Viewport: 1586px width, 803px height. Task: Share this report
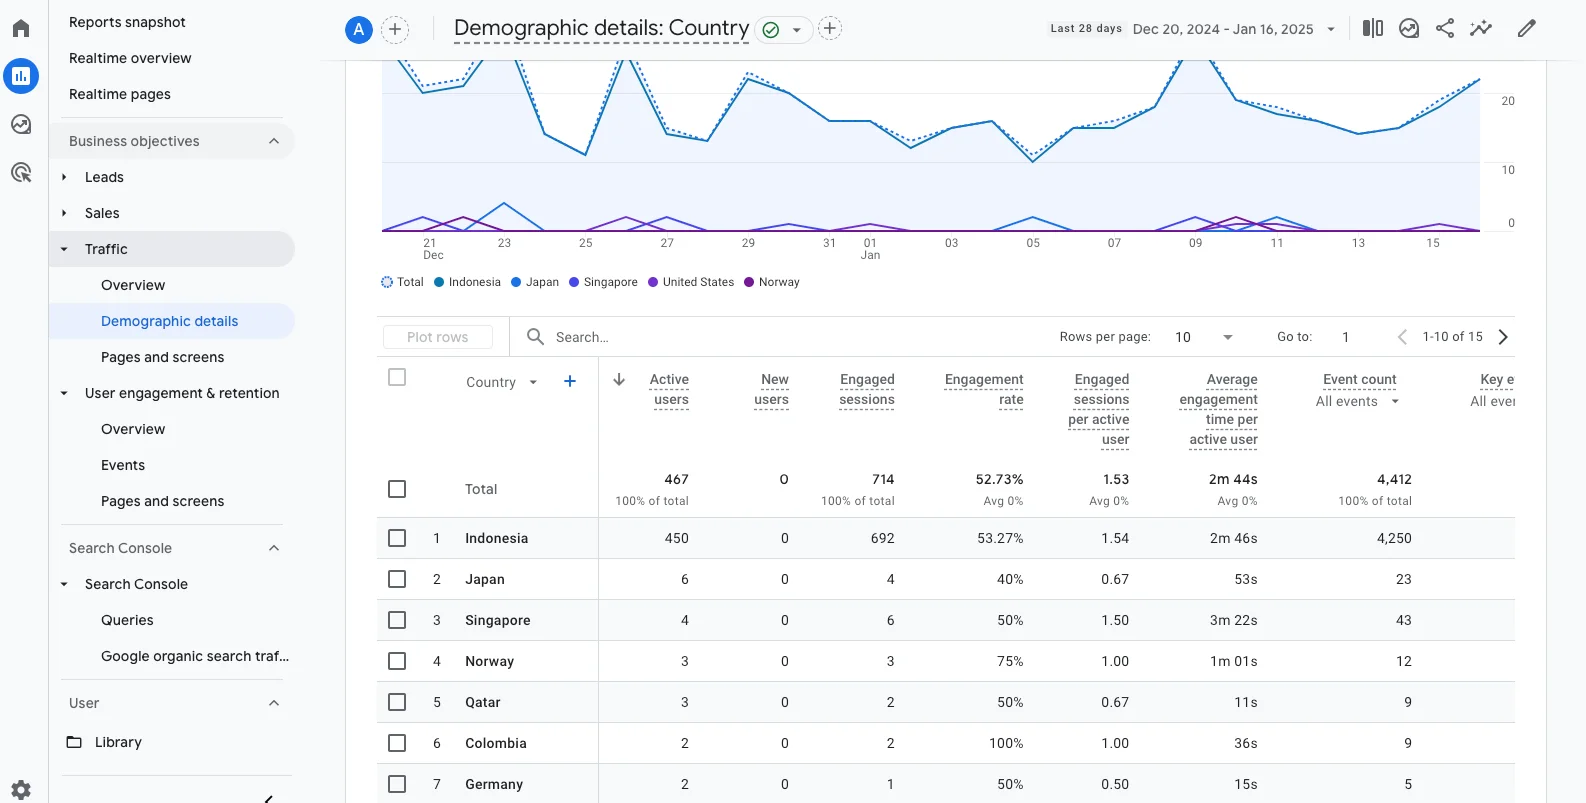point(1445,28)
